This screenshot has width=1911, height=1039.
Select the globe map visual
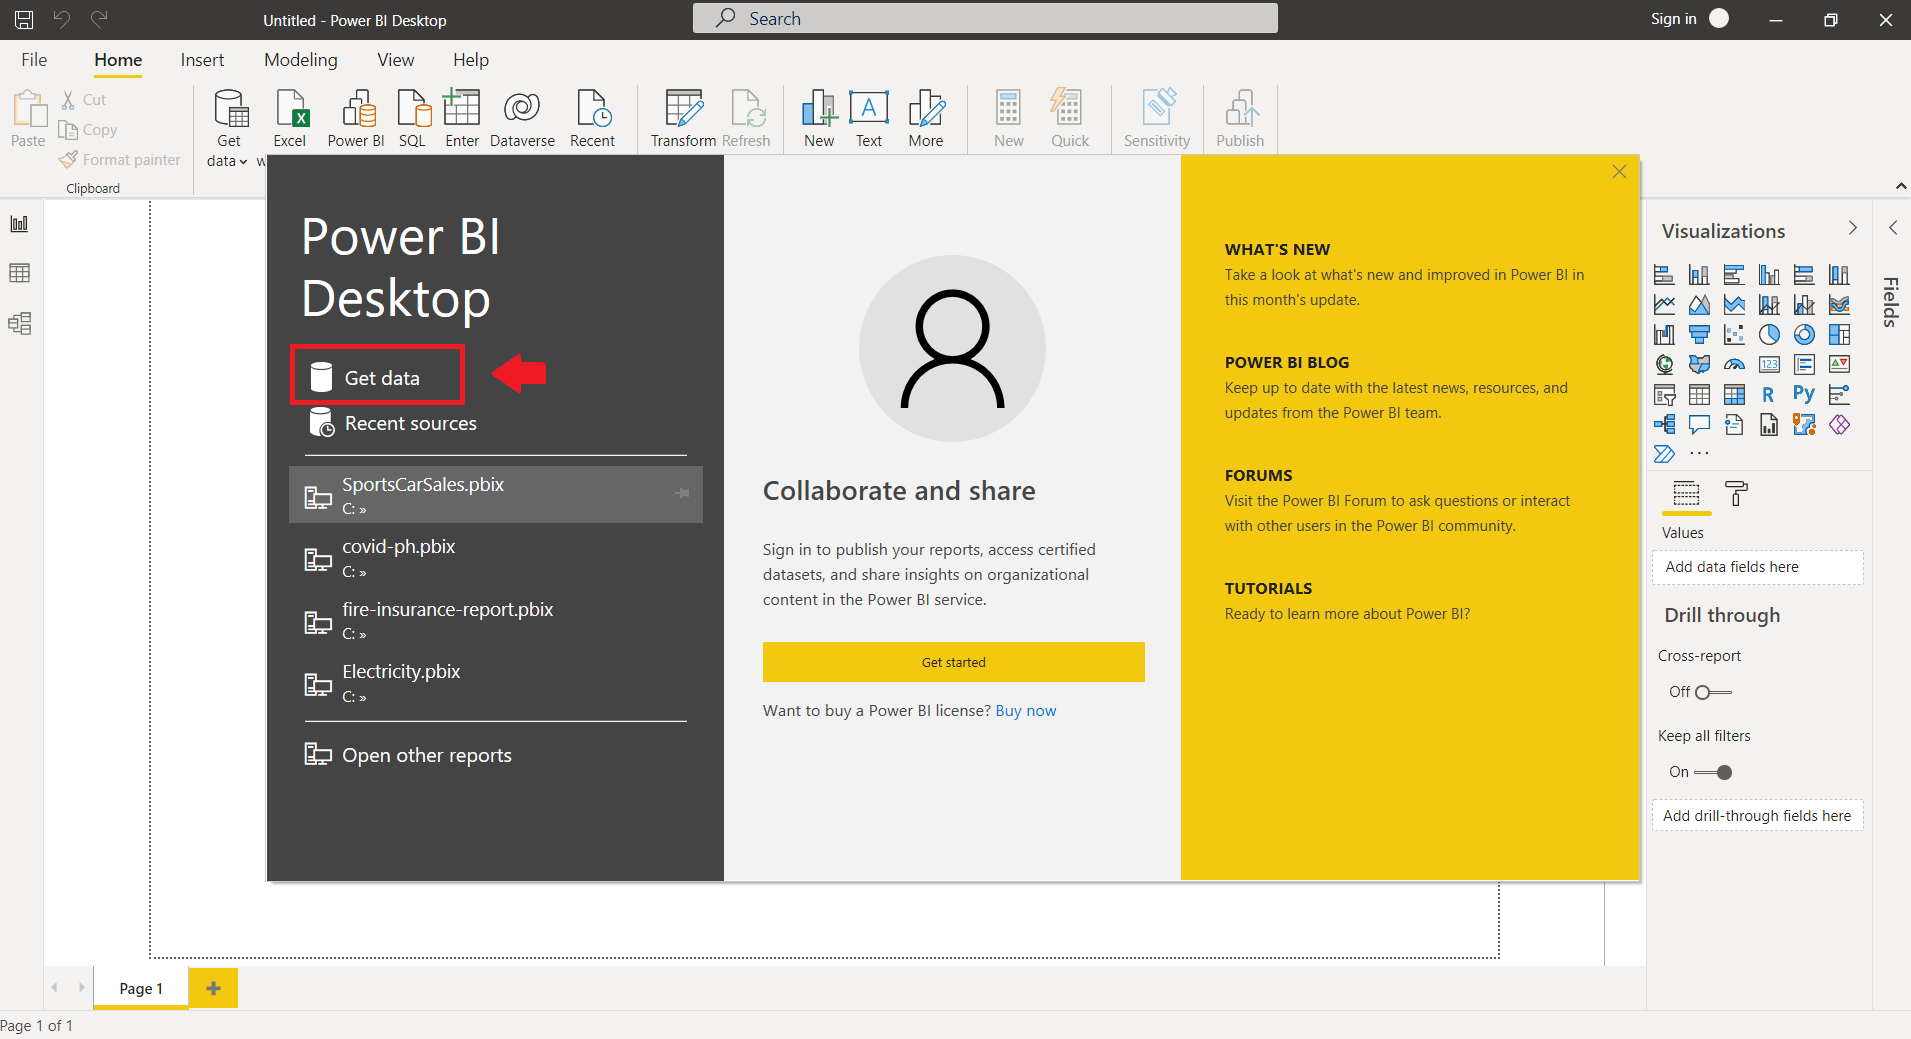tap(1664, 365)
